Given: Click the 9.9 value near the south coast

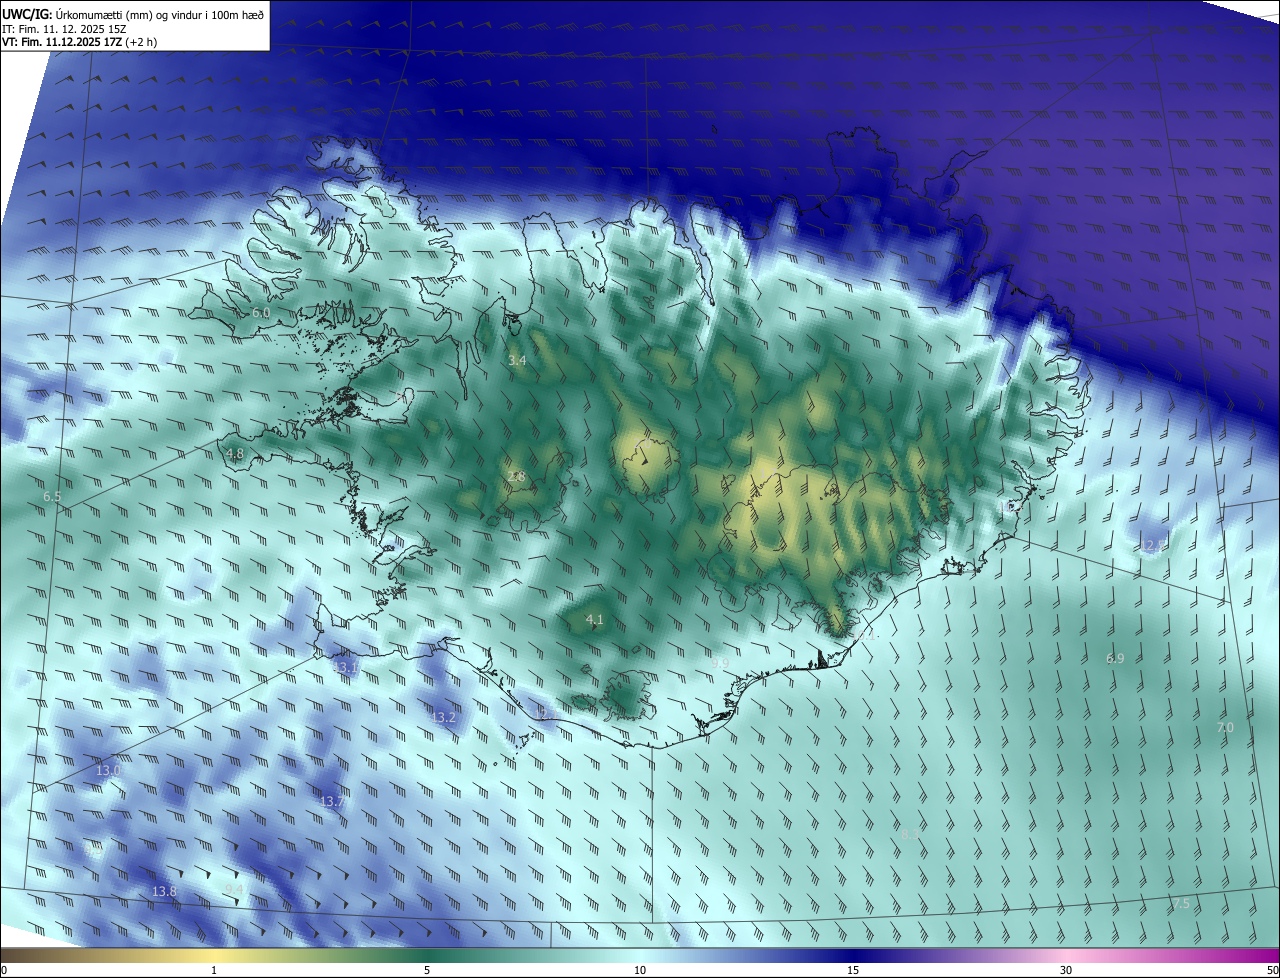Looking at the screenshot, I should (720, 663).
